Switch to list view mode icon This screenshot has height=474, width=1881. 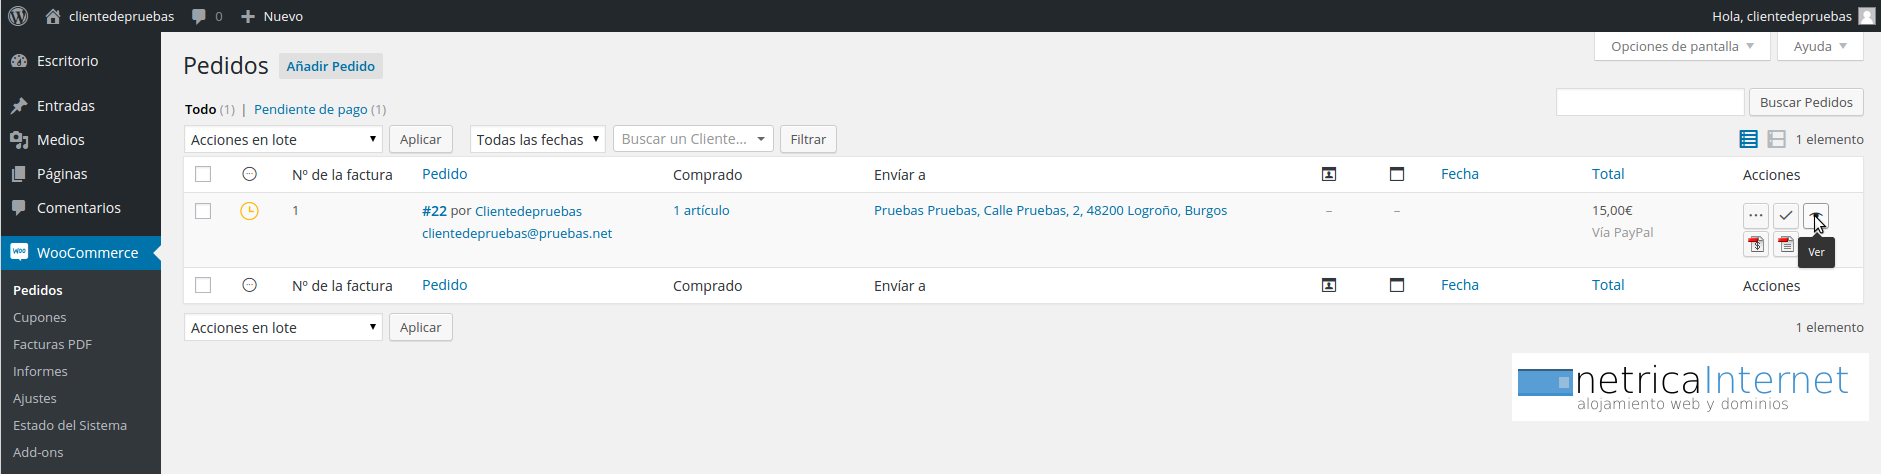point(1748,139)
